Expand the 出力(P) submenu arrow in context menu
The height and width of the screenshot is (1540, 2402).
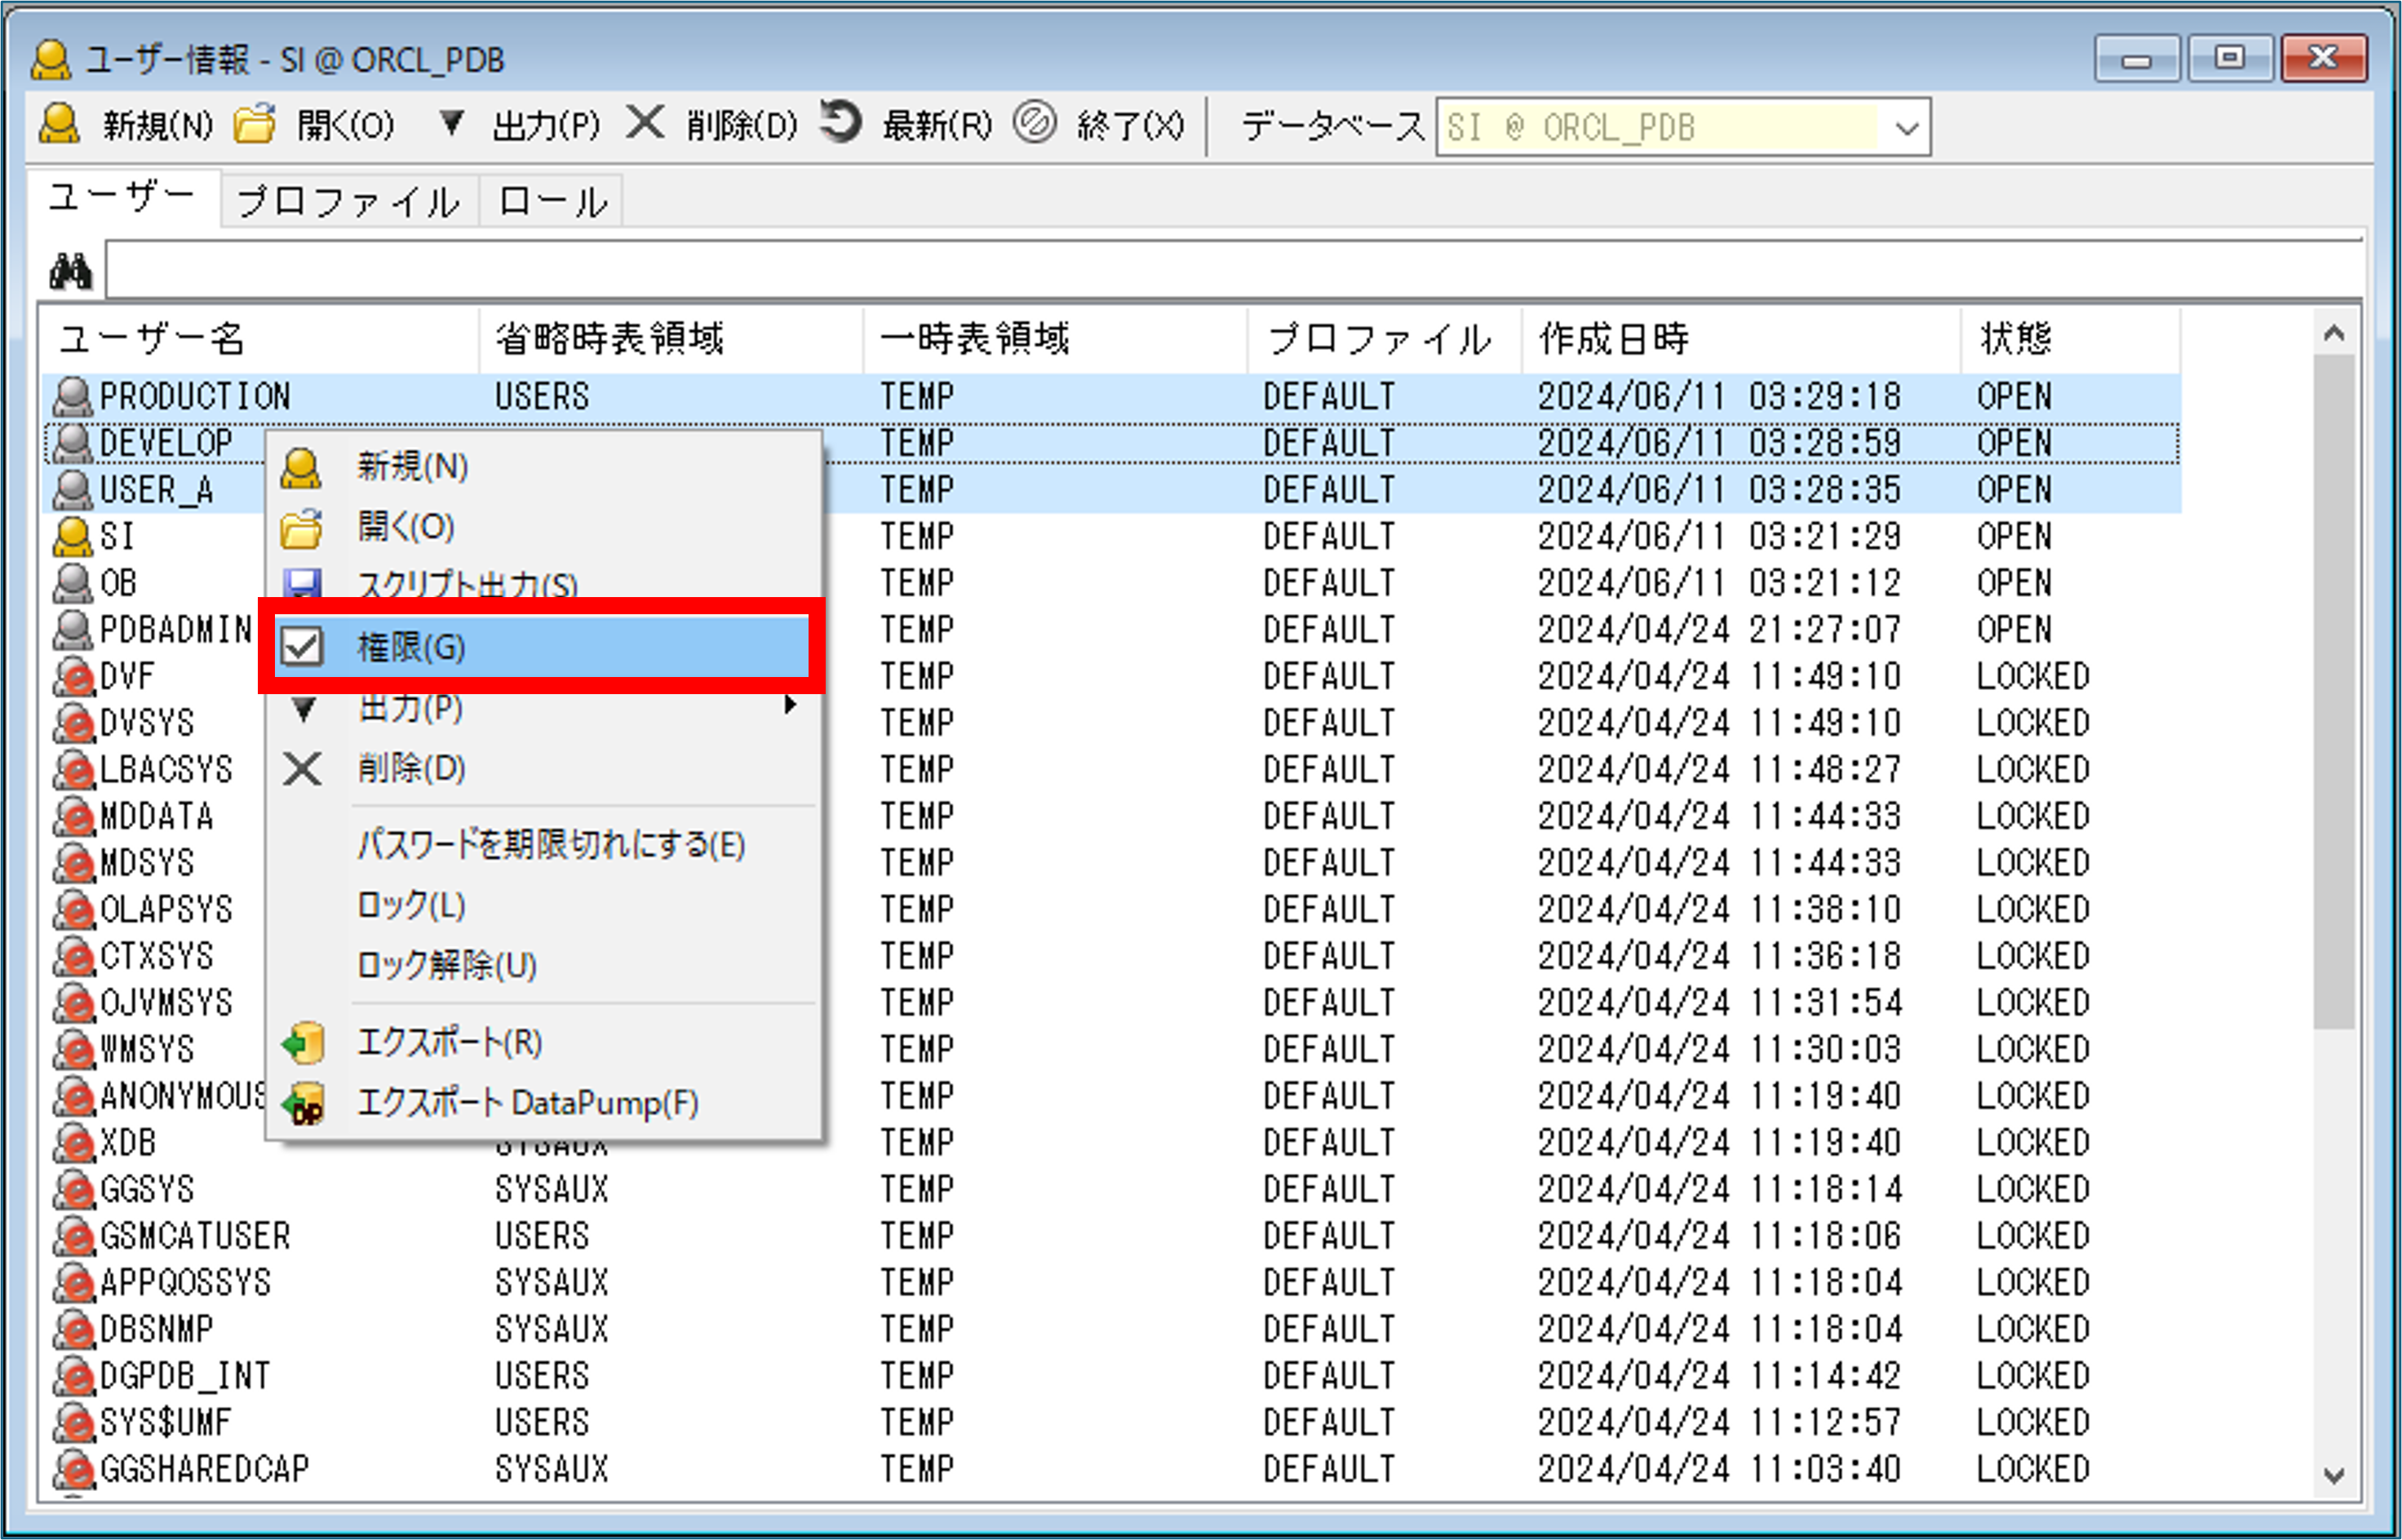click(x=790, y=706)
